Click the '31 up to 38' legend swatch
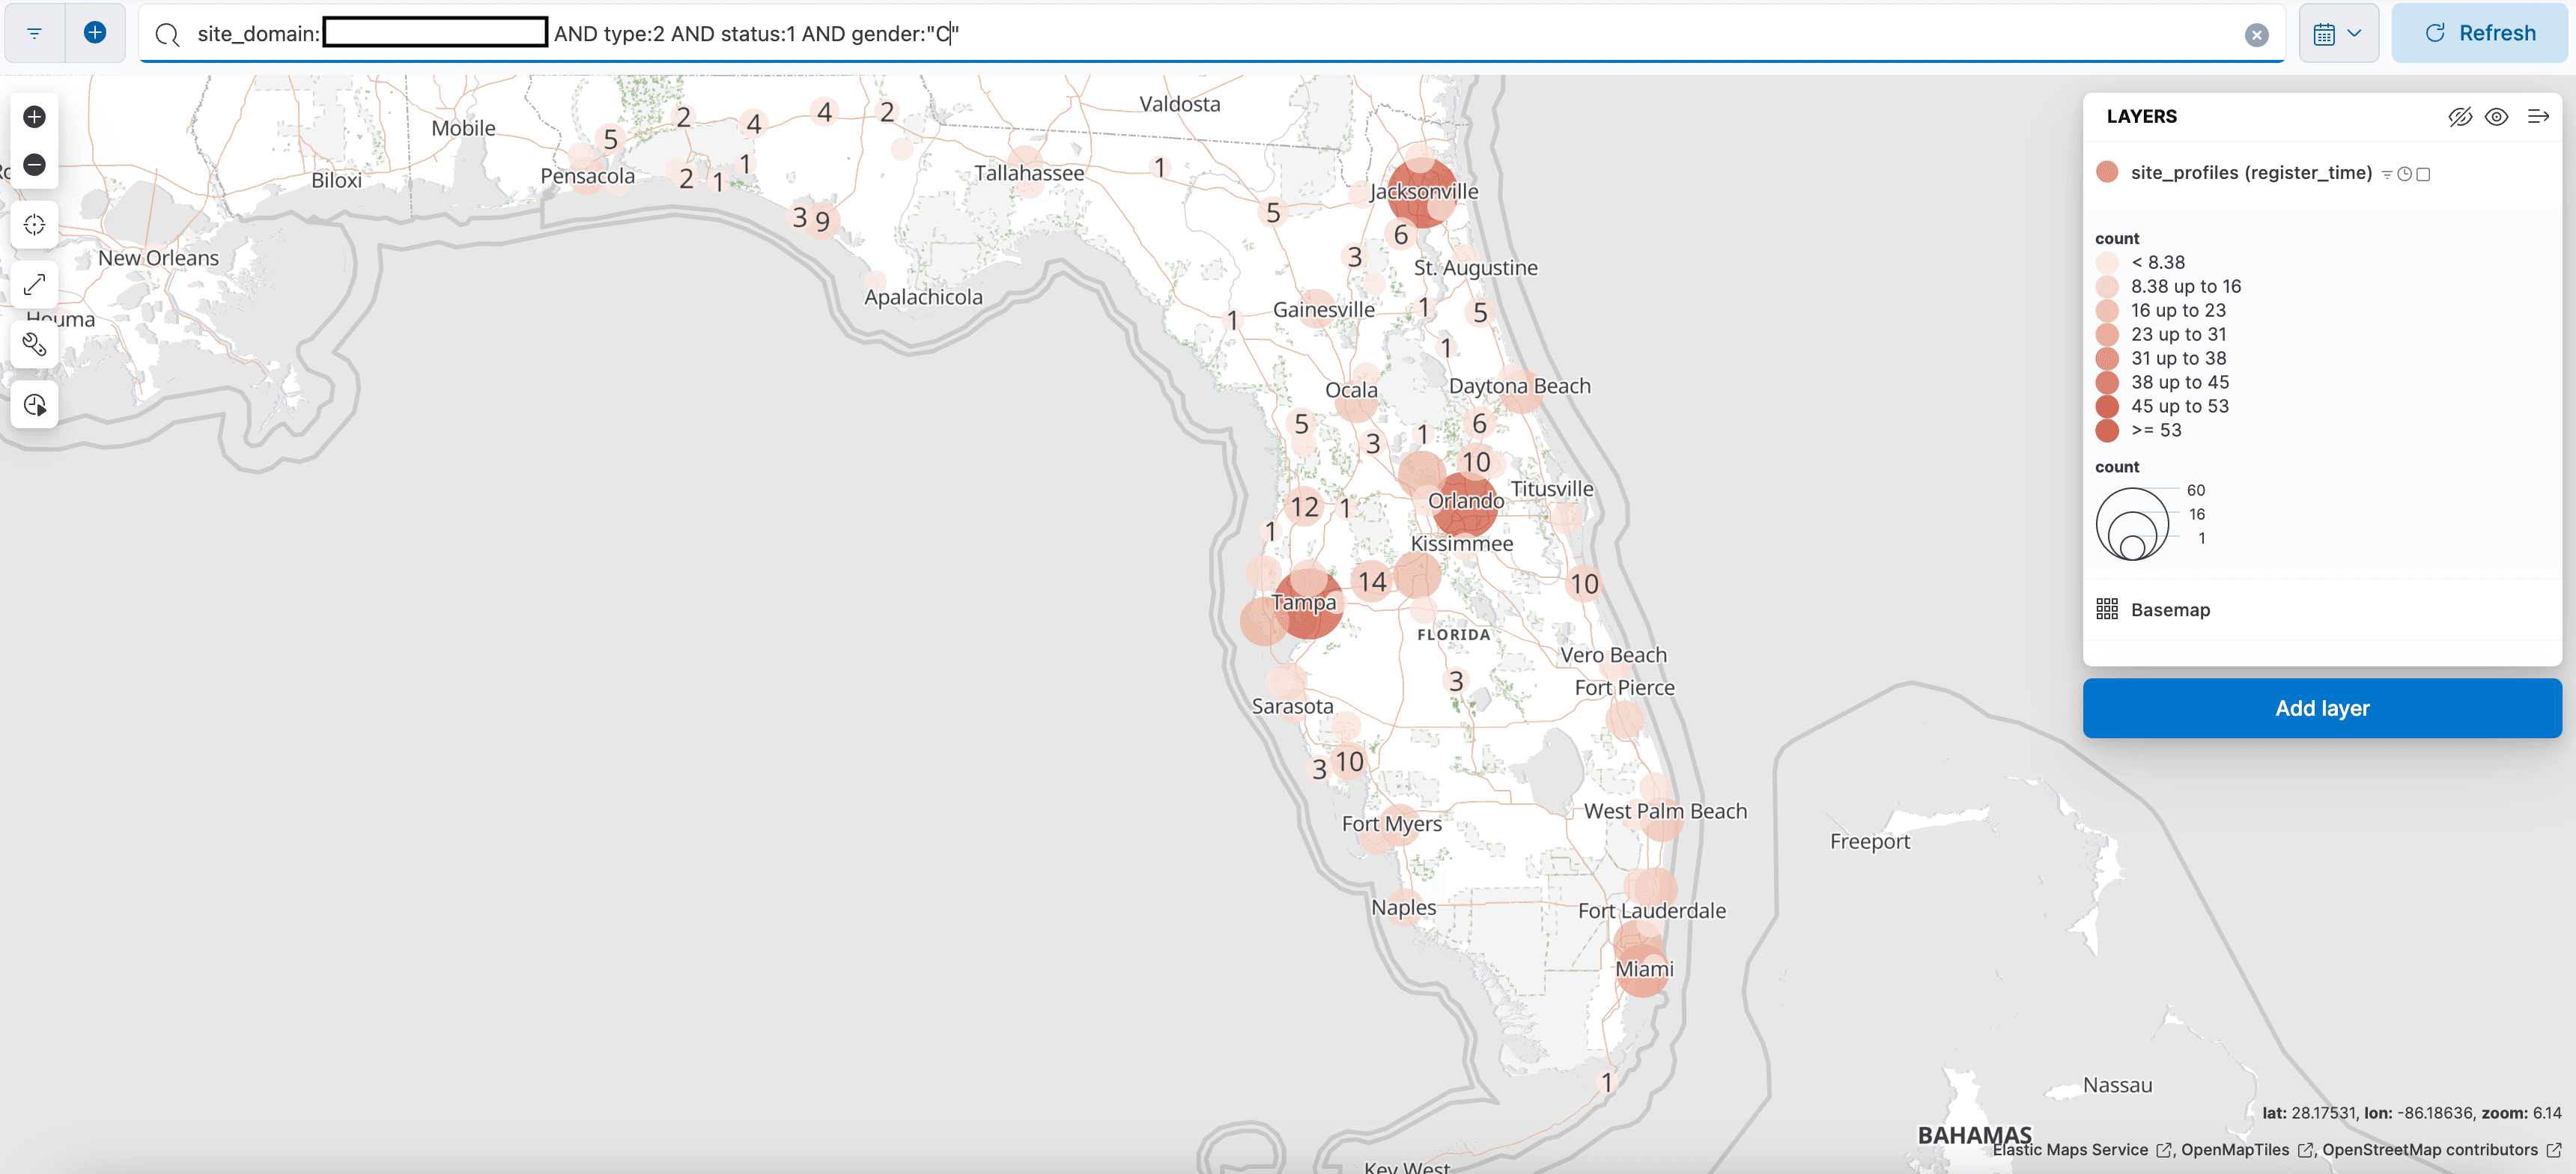This screenshot has width=2576, height=1174. click(2107, 358)
